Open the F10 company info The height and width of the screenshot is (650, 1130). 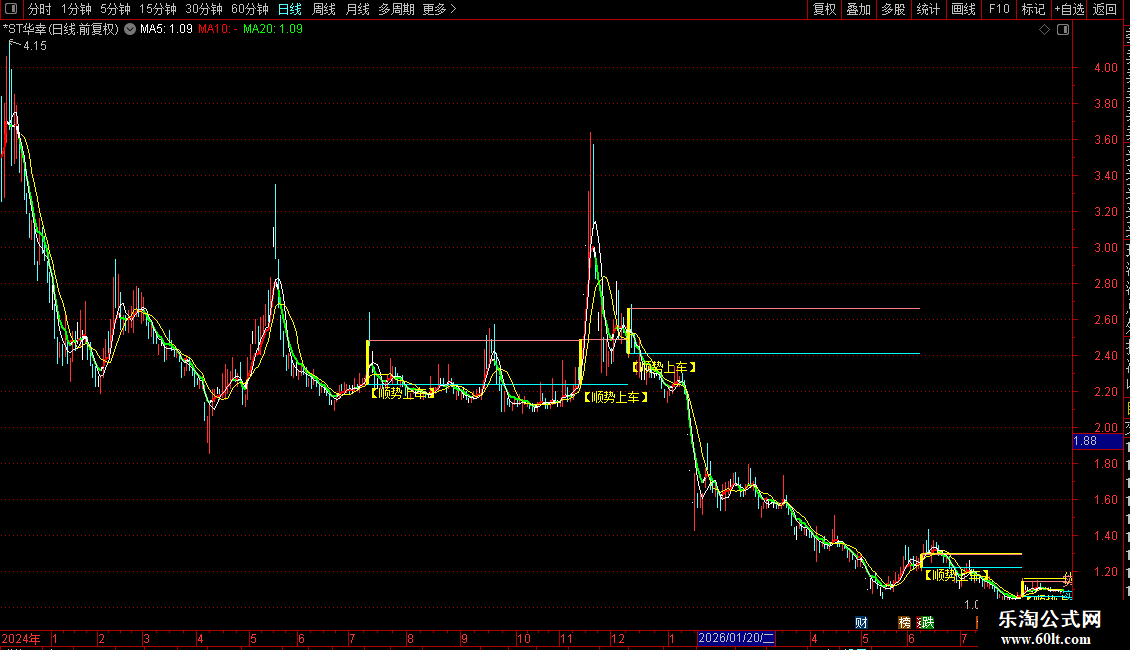[999, 9]
